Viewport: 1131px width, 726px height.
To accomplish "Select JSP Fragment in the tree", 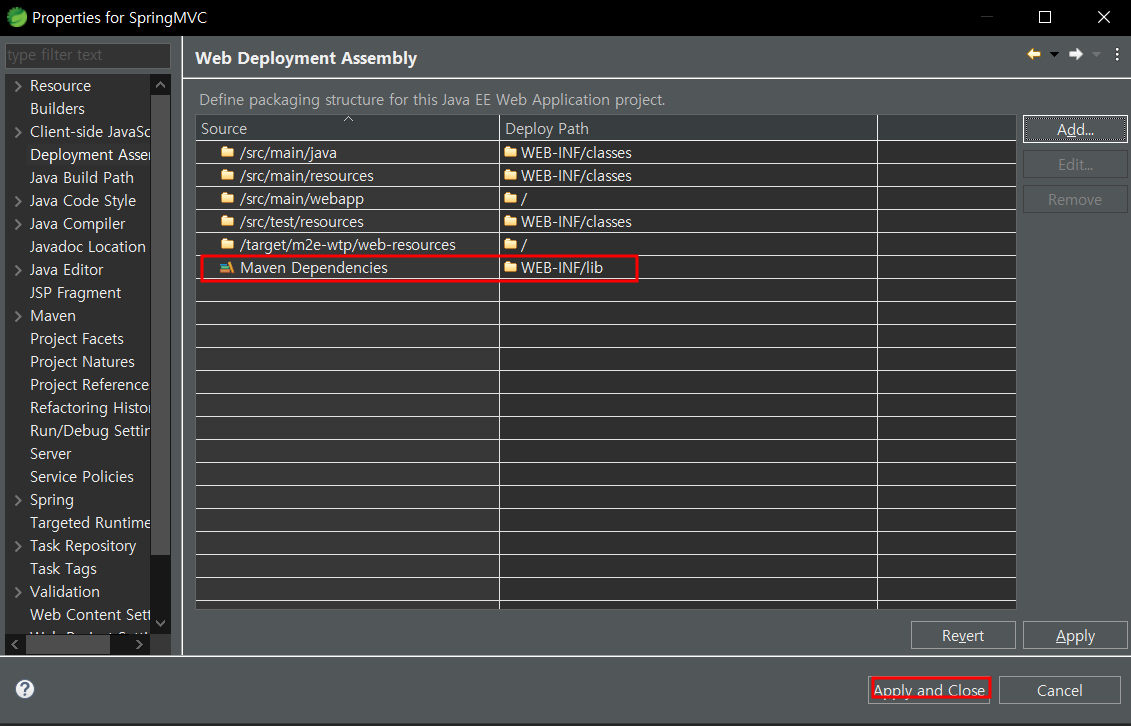I will click(x=75, y=293).
